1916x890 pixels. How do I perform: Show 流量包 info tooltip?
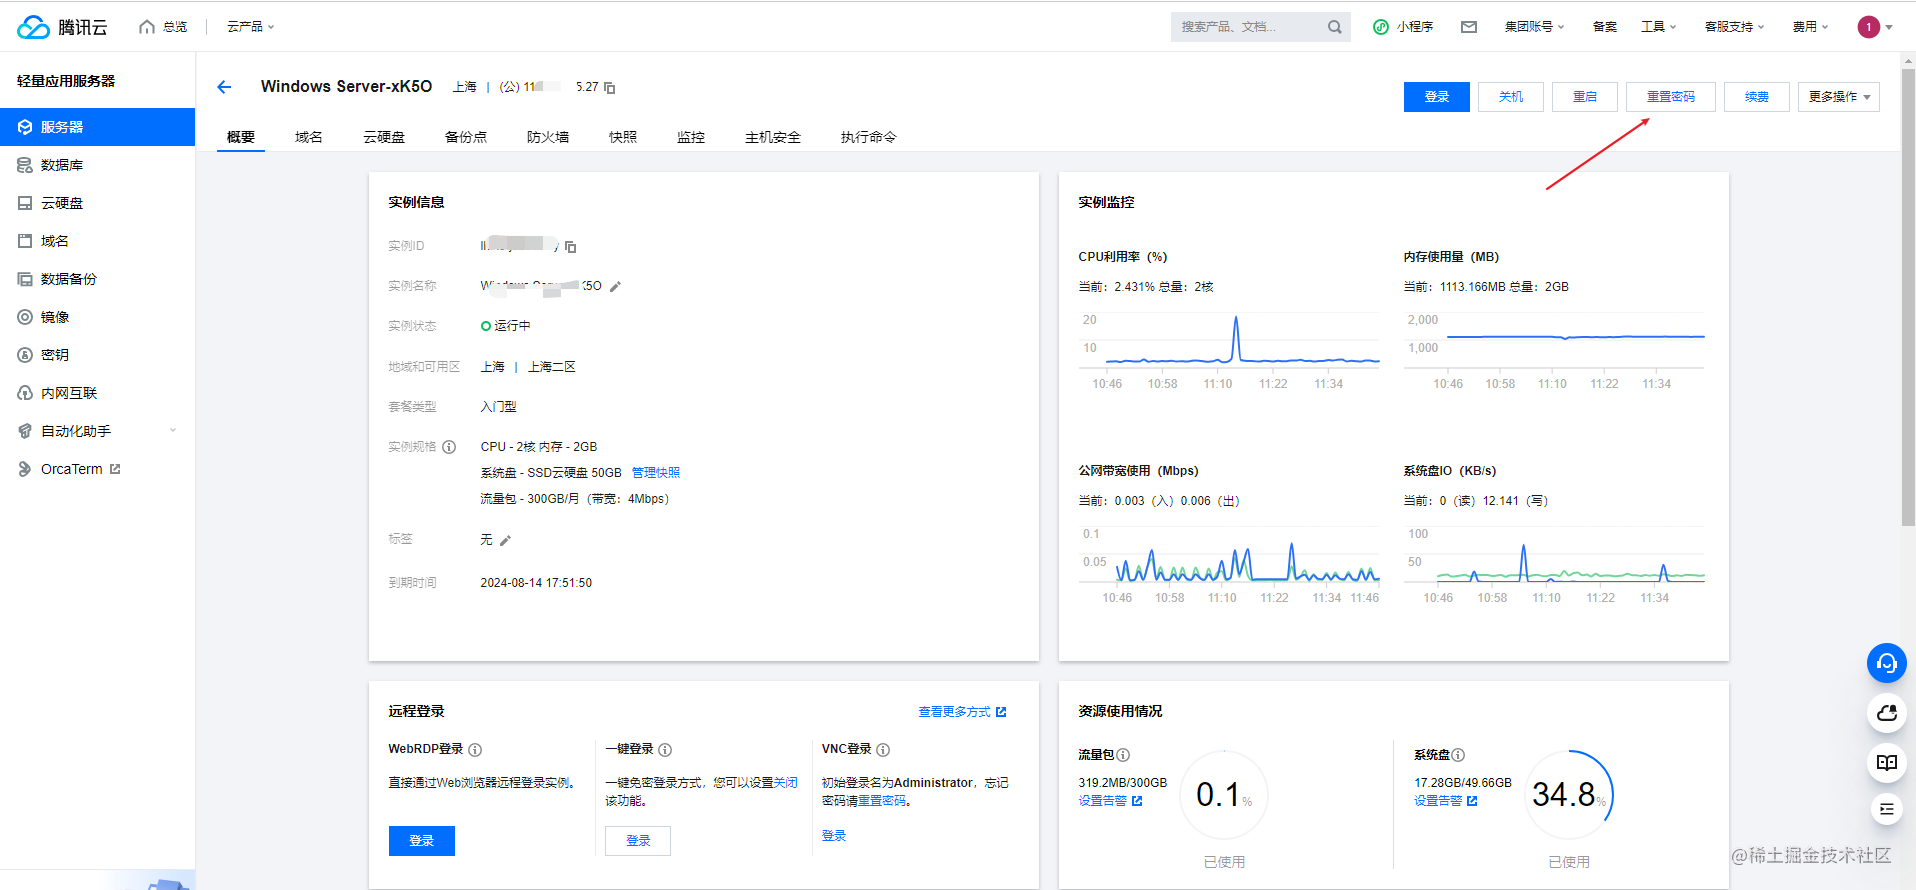pos(1123,755)
